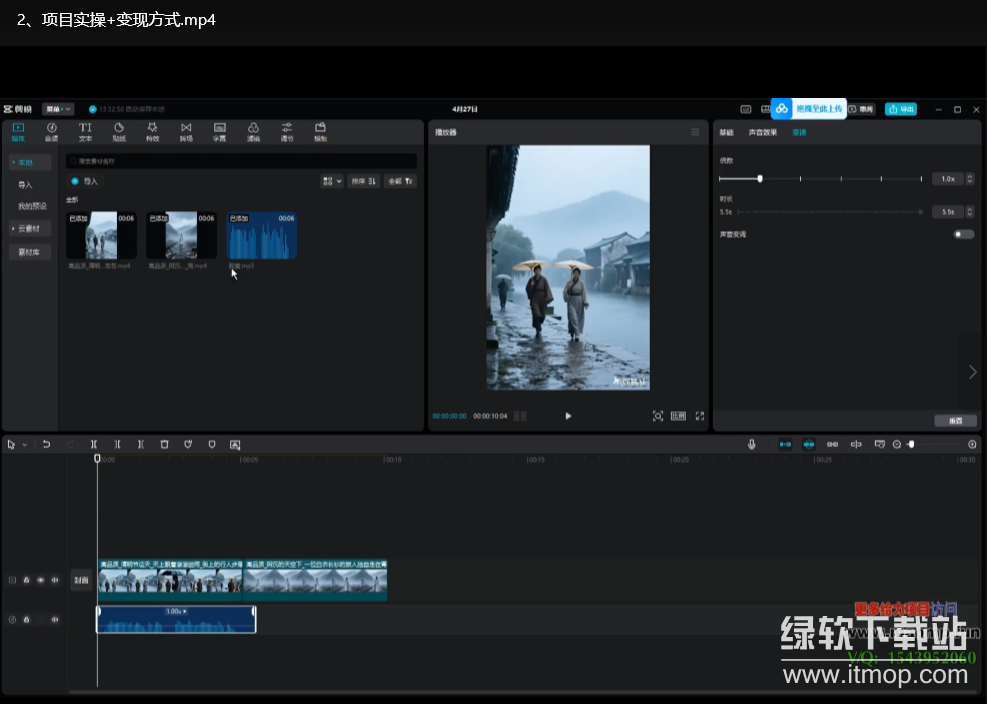The width and height of the screenshot is (987, 704).
Task: Click the image crop icon in timeline toolbar
Action: pyautogui.click(x=235, y=445)
